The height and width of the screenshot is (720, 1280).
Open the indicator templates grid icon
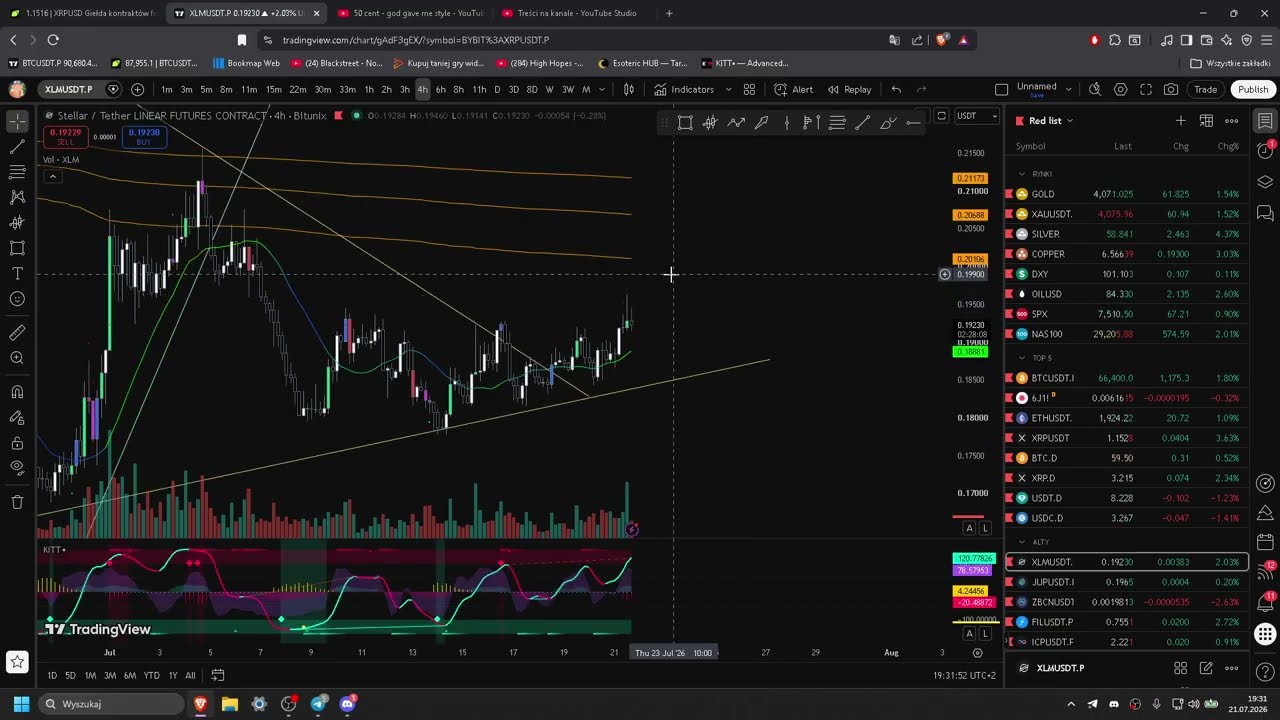click(x=749, y=89)
